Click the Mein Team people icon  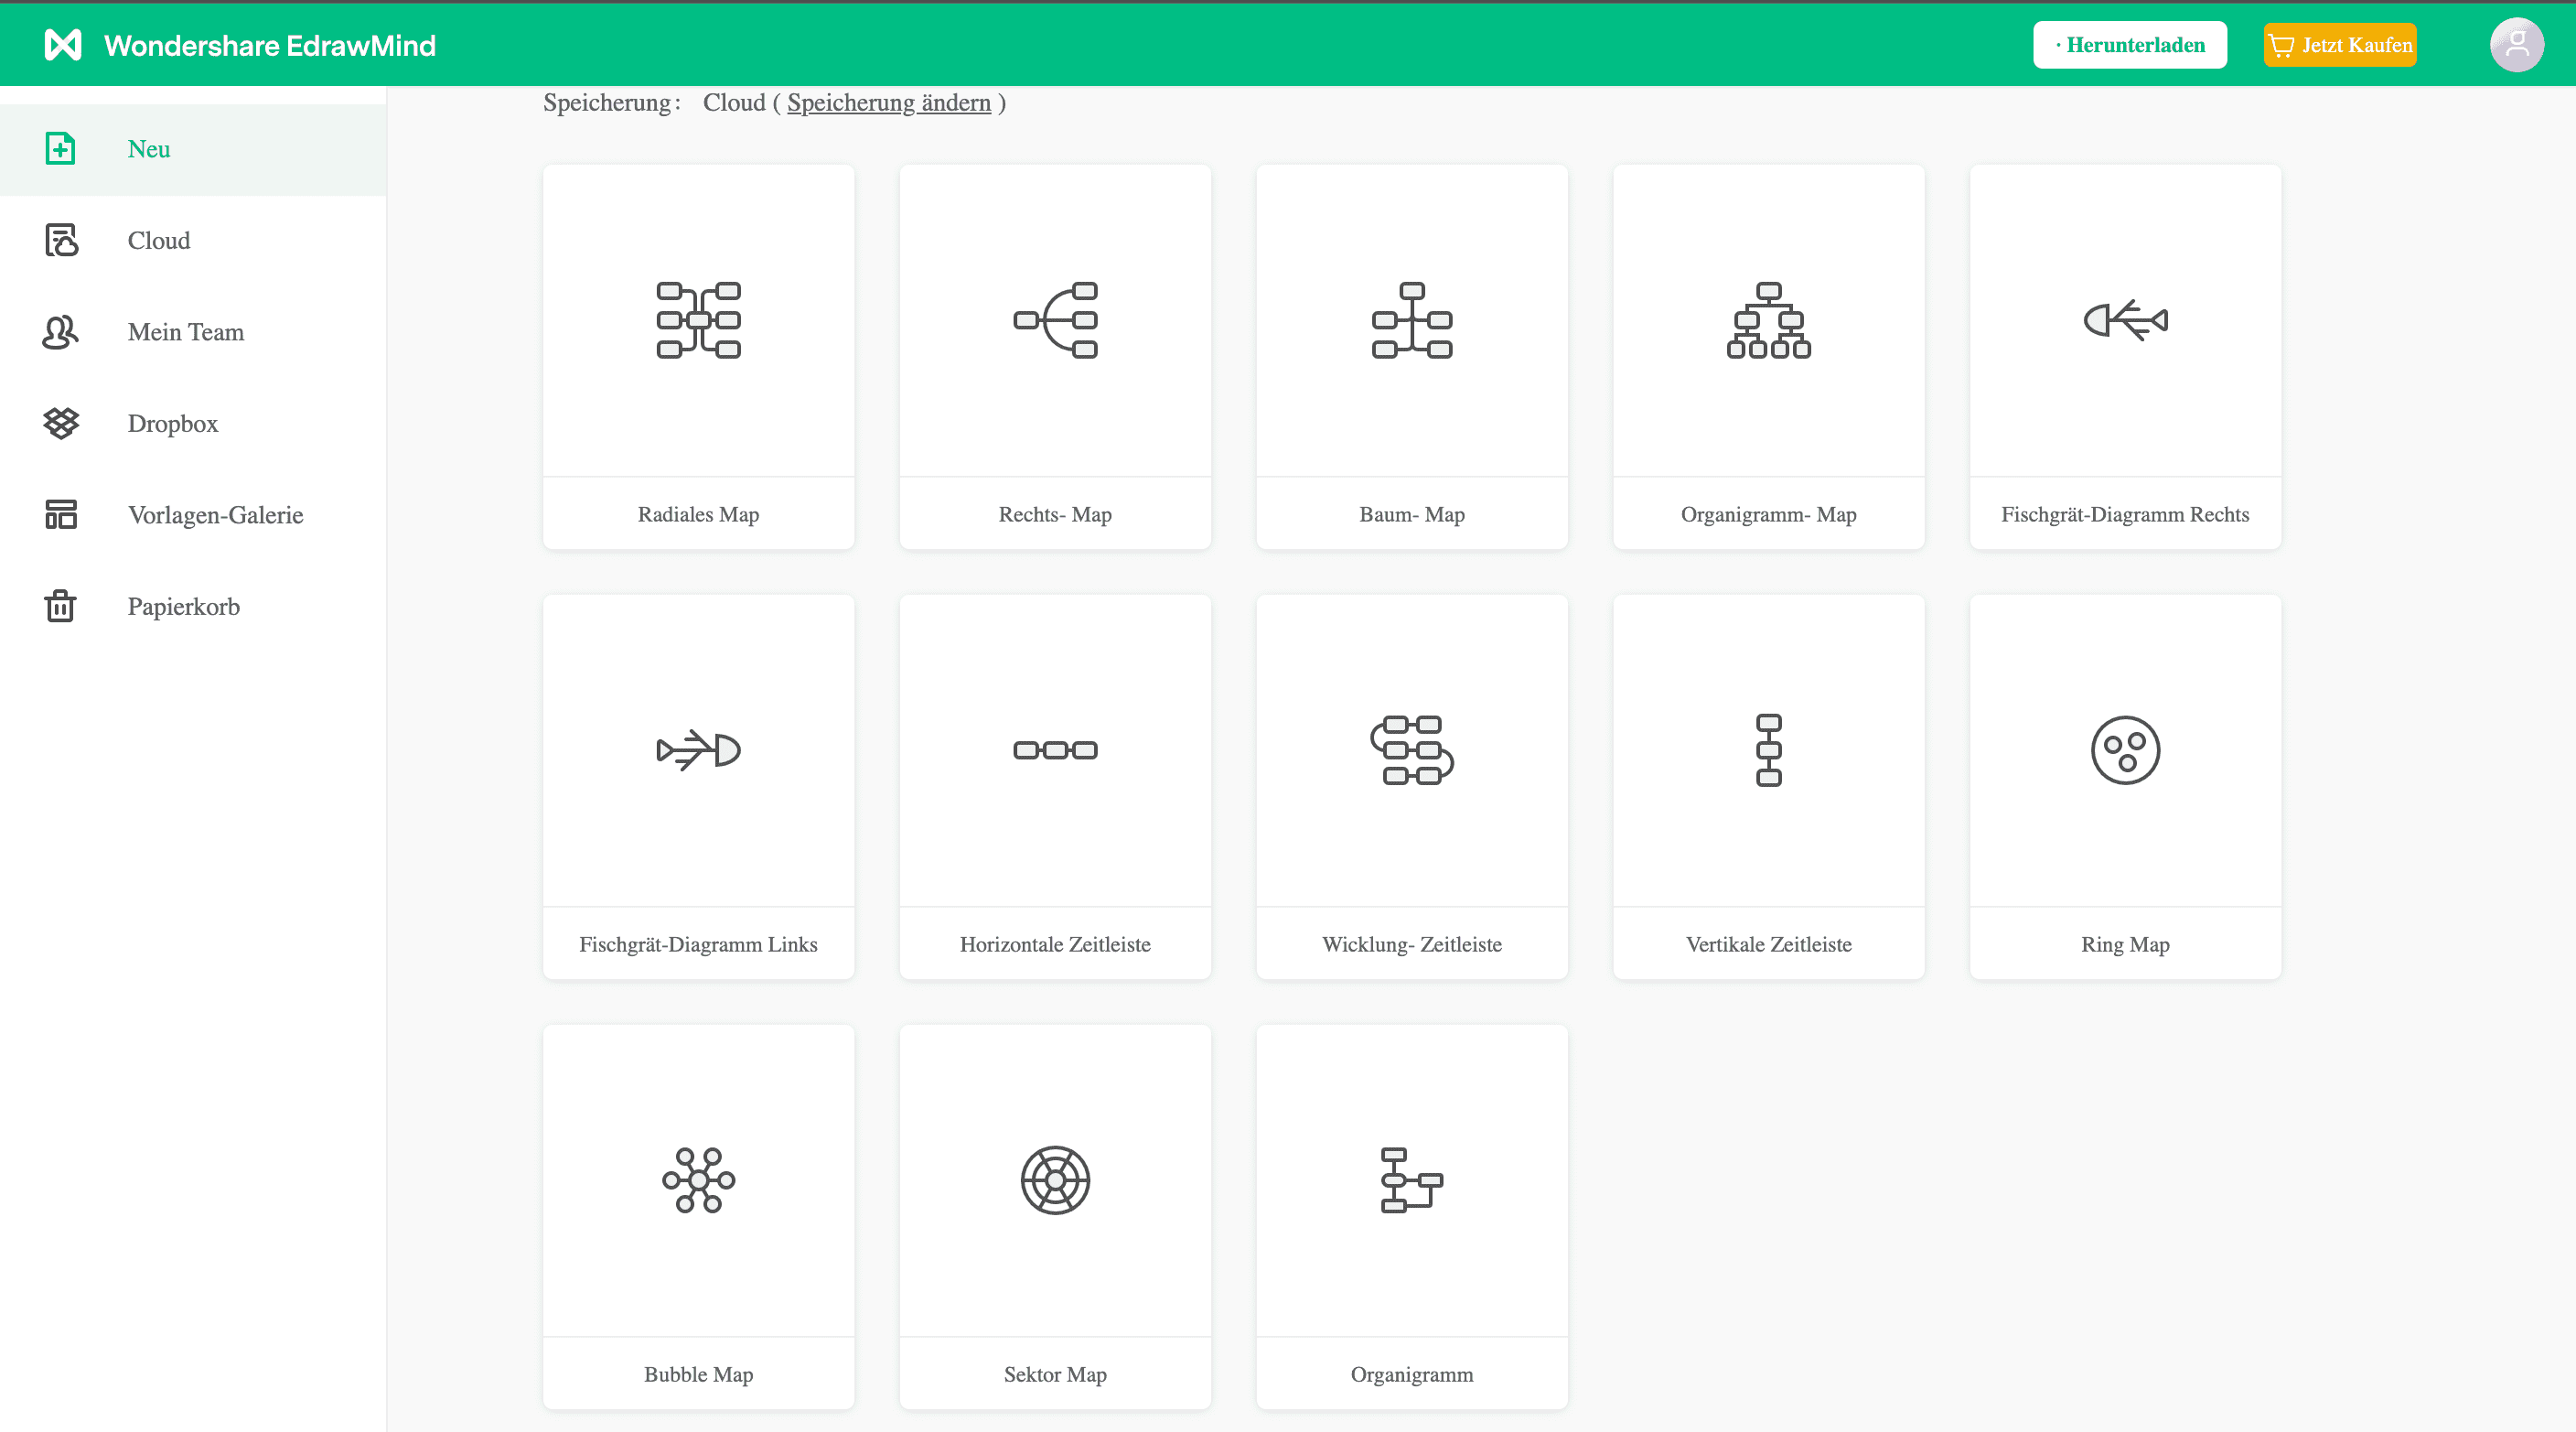point(60,332)
